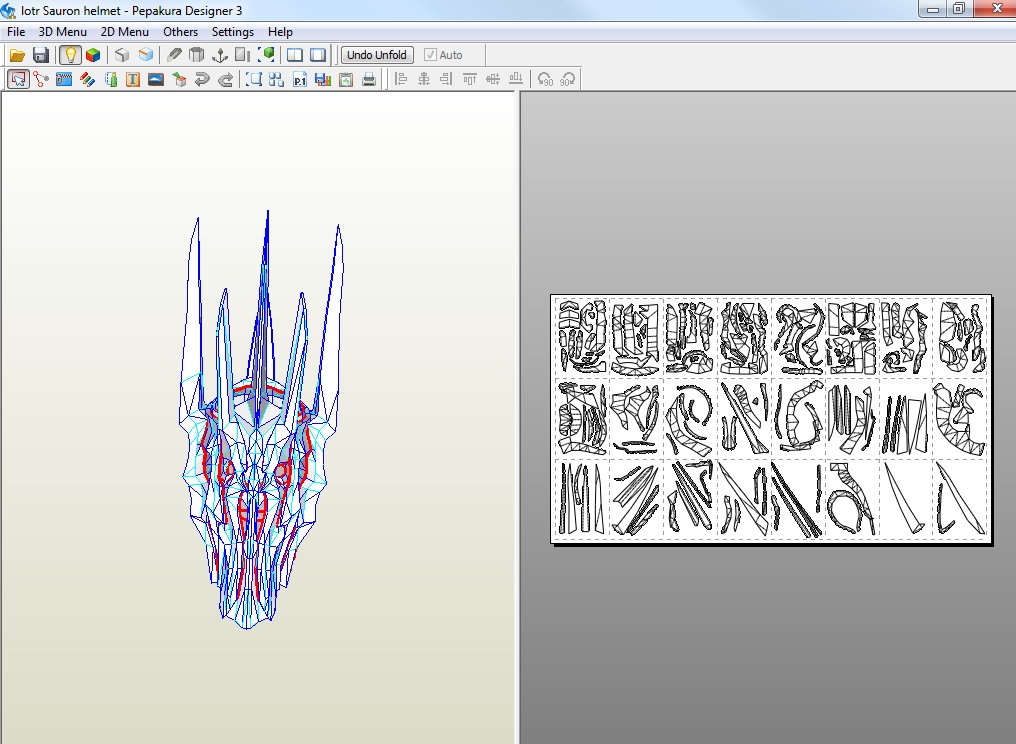Rotate counterclockwise 90 degrees icon
This screenshot has height=744, width=1016.
point(545,80)
